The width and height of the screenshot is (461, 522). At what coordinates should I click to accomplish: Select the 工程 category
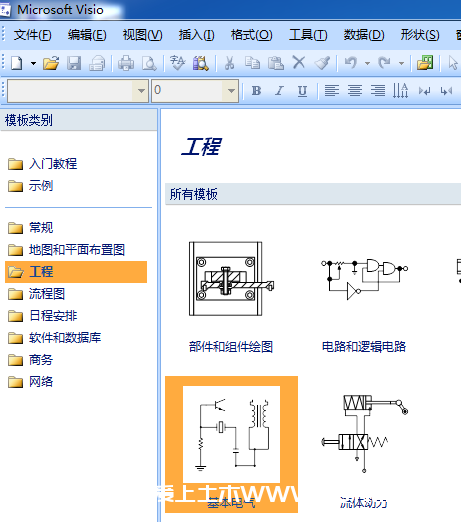76,272
